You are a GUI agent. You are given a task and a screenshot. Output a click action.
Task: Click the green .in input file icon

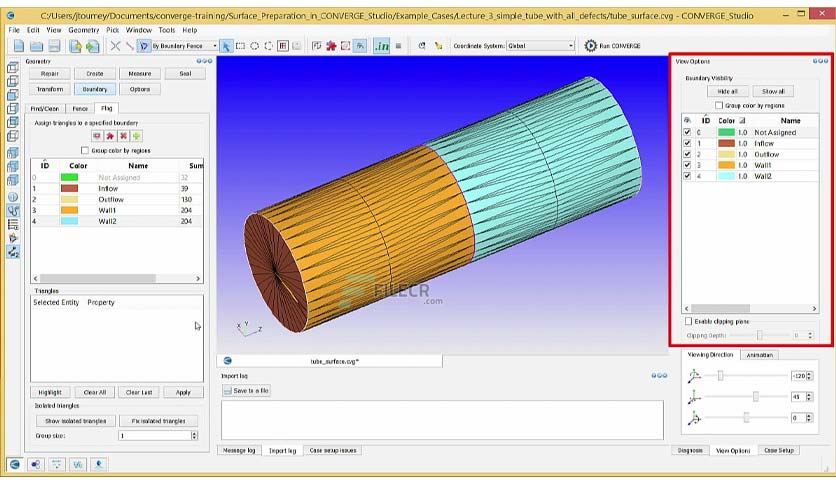tap(382, 46)
